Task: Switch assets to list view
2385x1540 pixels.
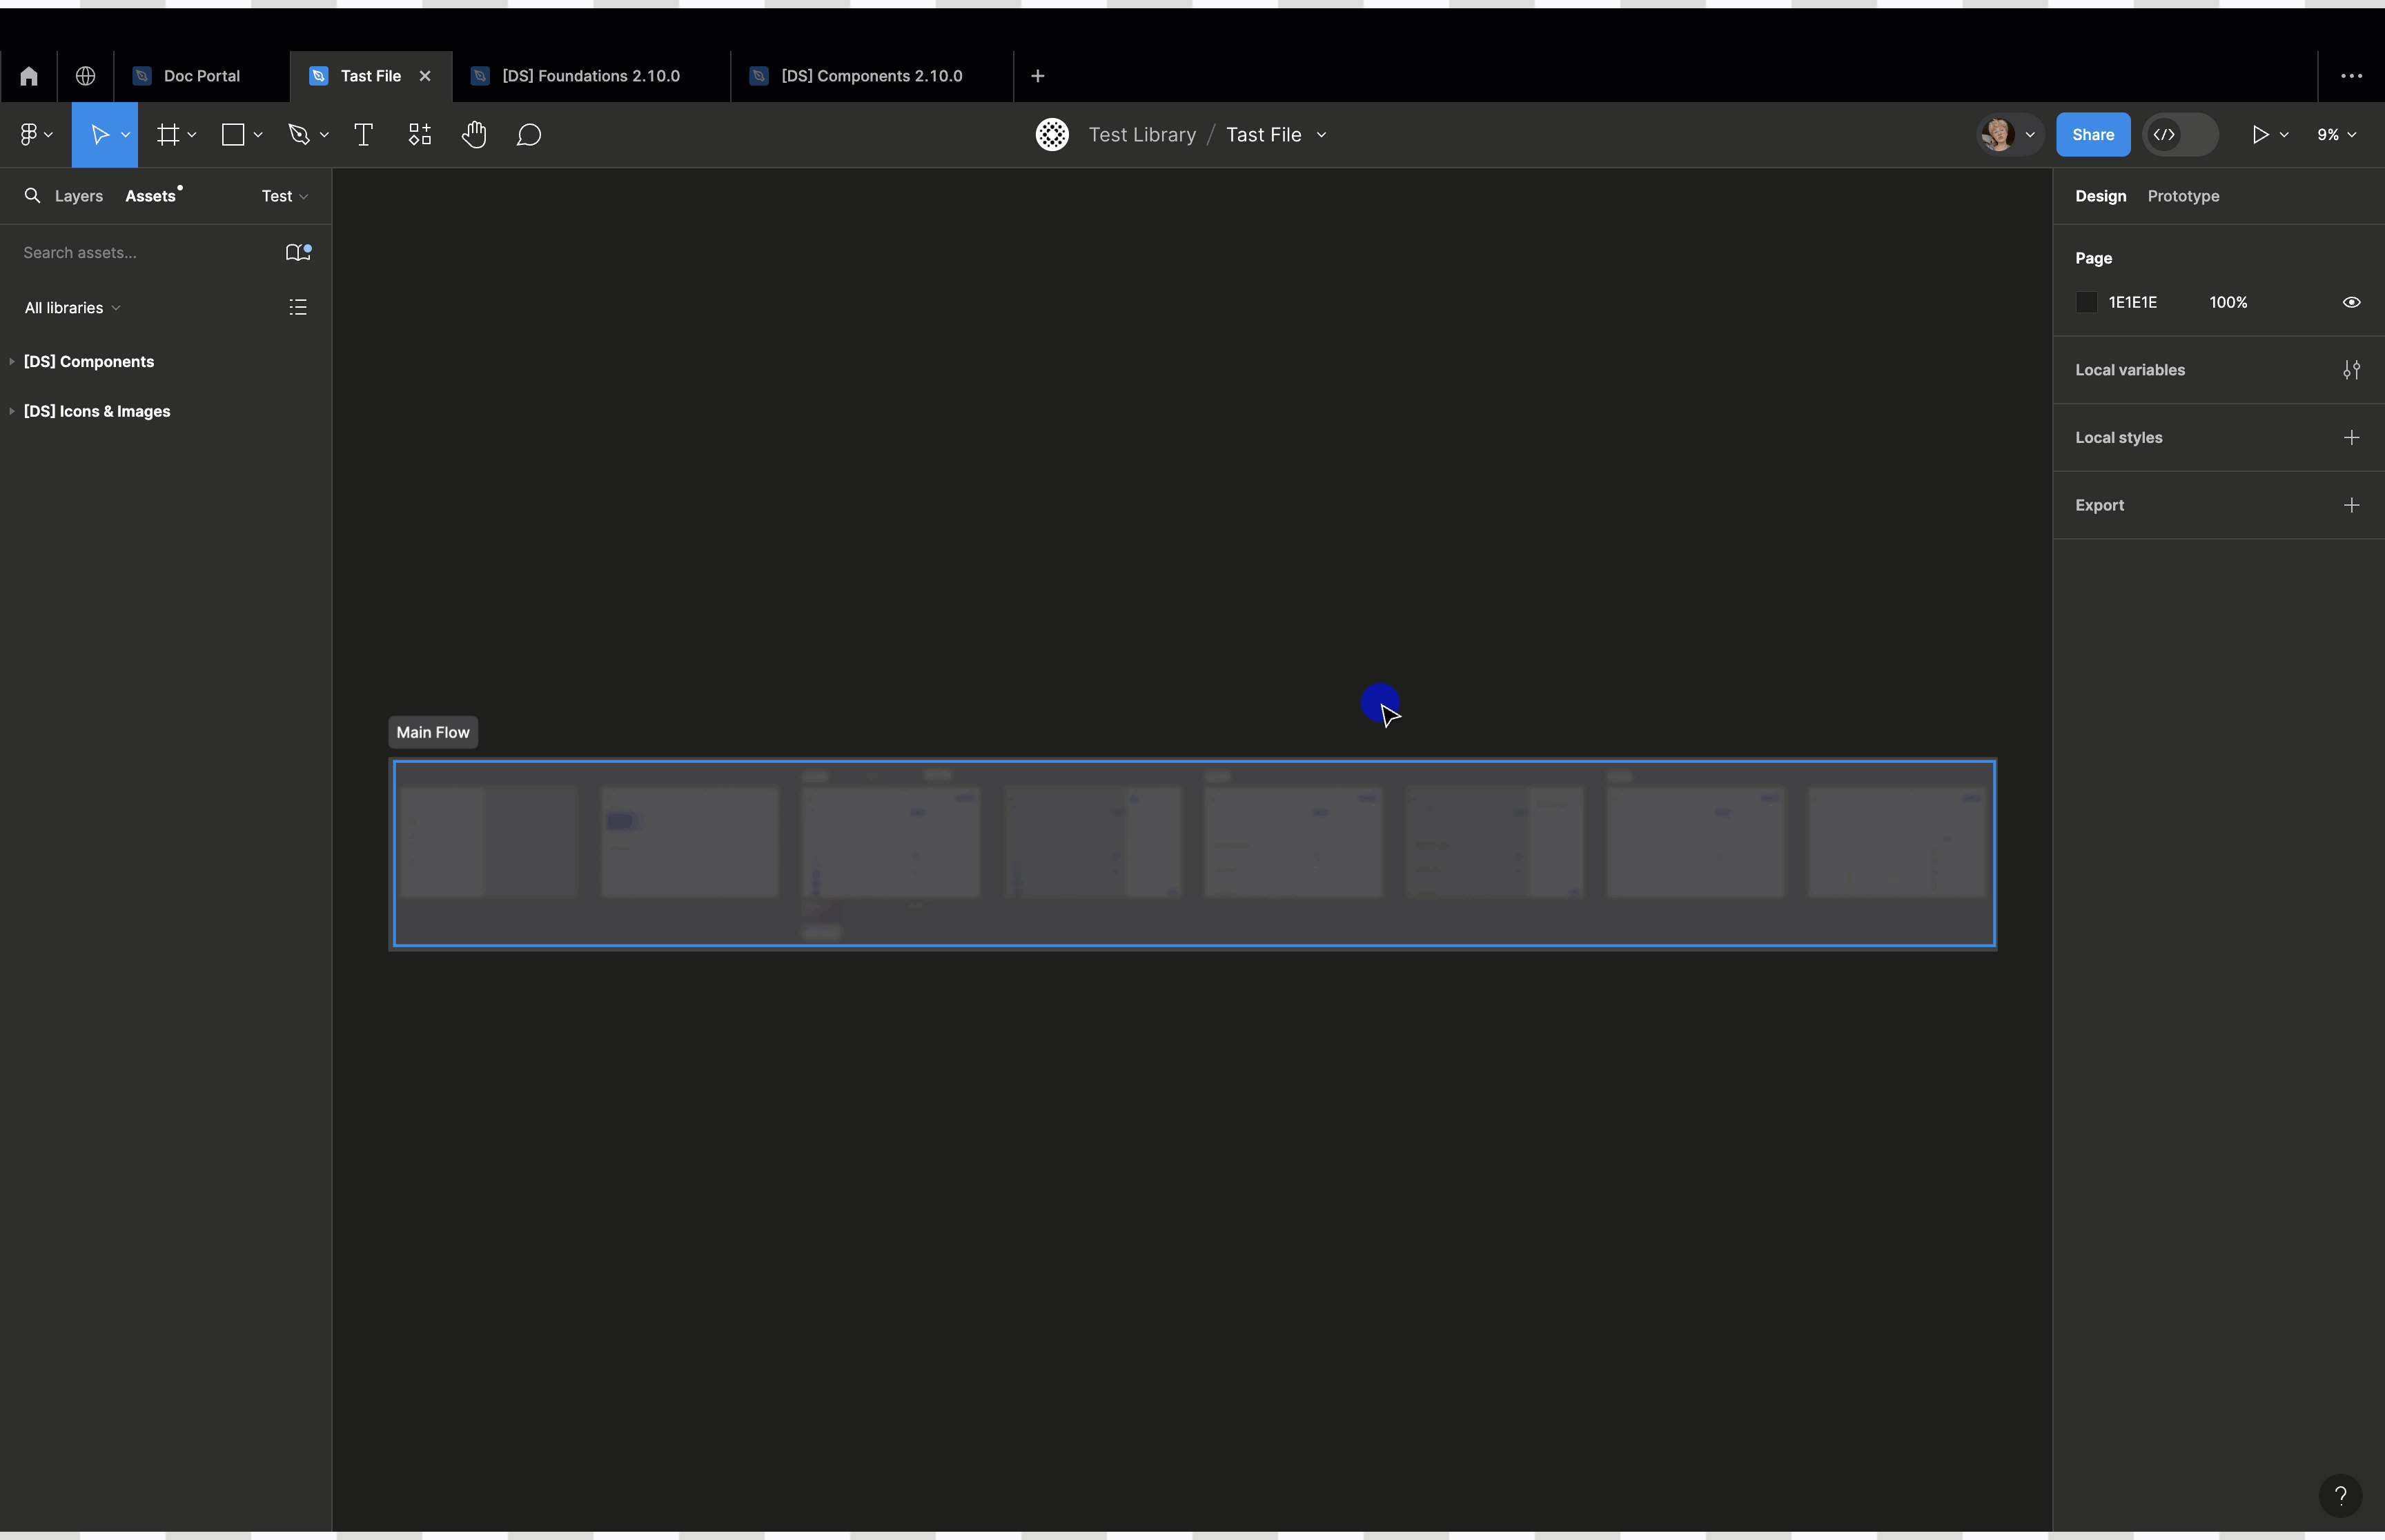Action: (298, 307)
